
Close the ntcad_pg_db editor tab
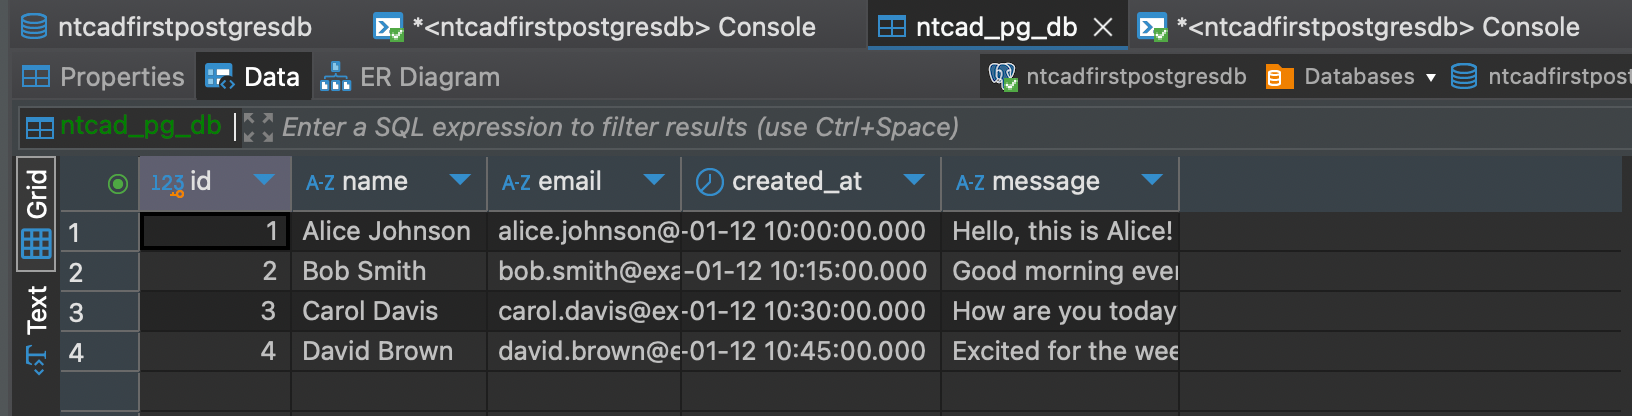1103,27
